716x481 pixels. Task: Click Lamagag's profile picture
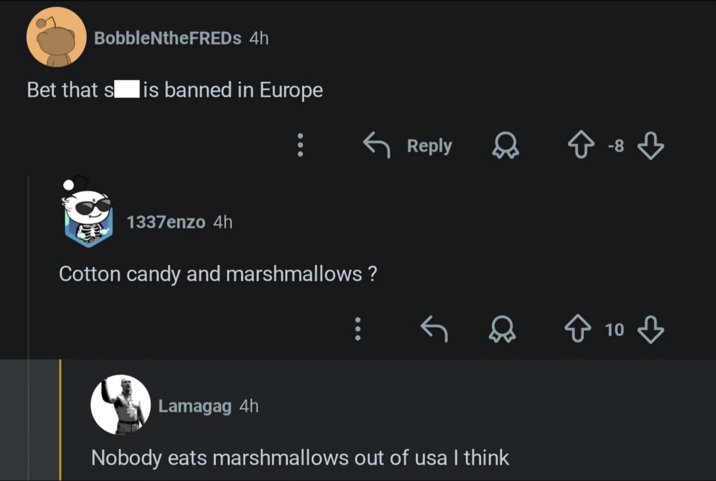point(120,405)
